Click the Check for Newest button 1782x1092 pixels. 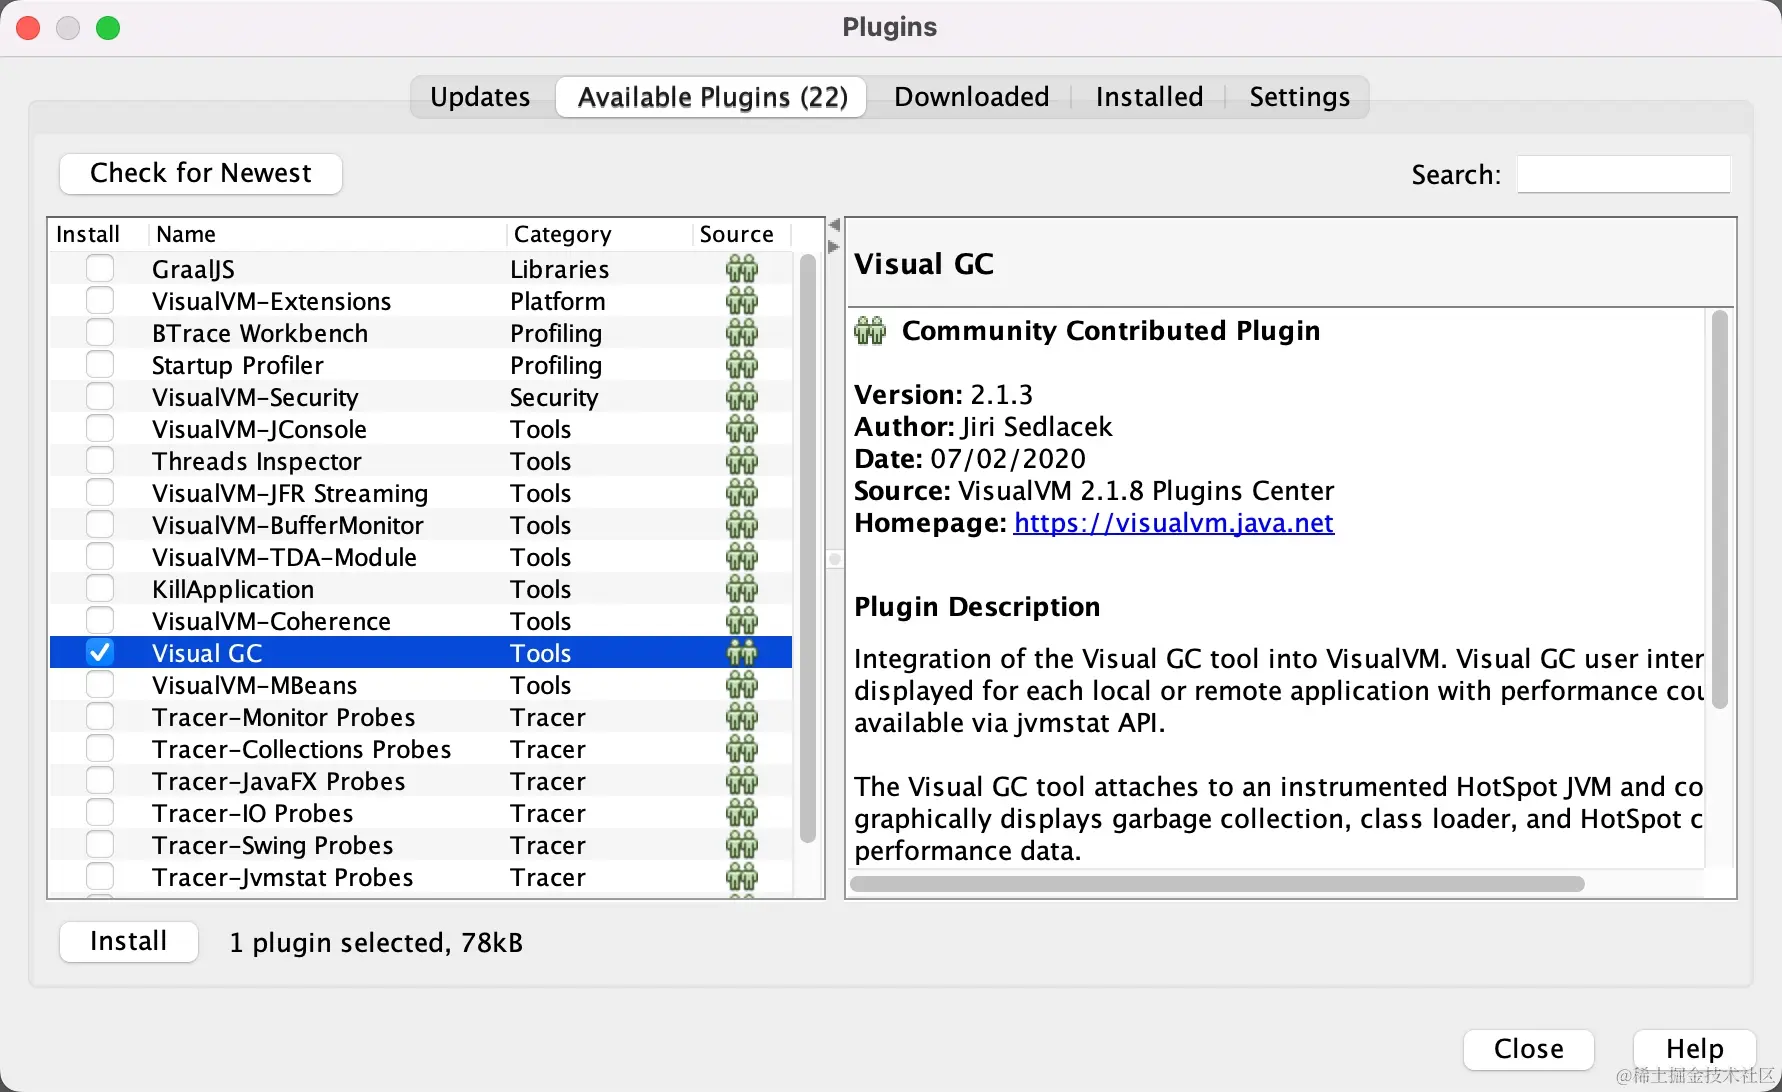coord(201,173)
